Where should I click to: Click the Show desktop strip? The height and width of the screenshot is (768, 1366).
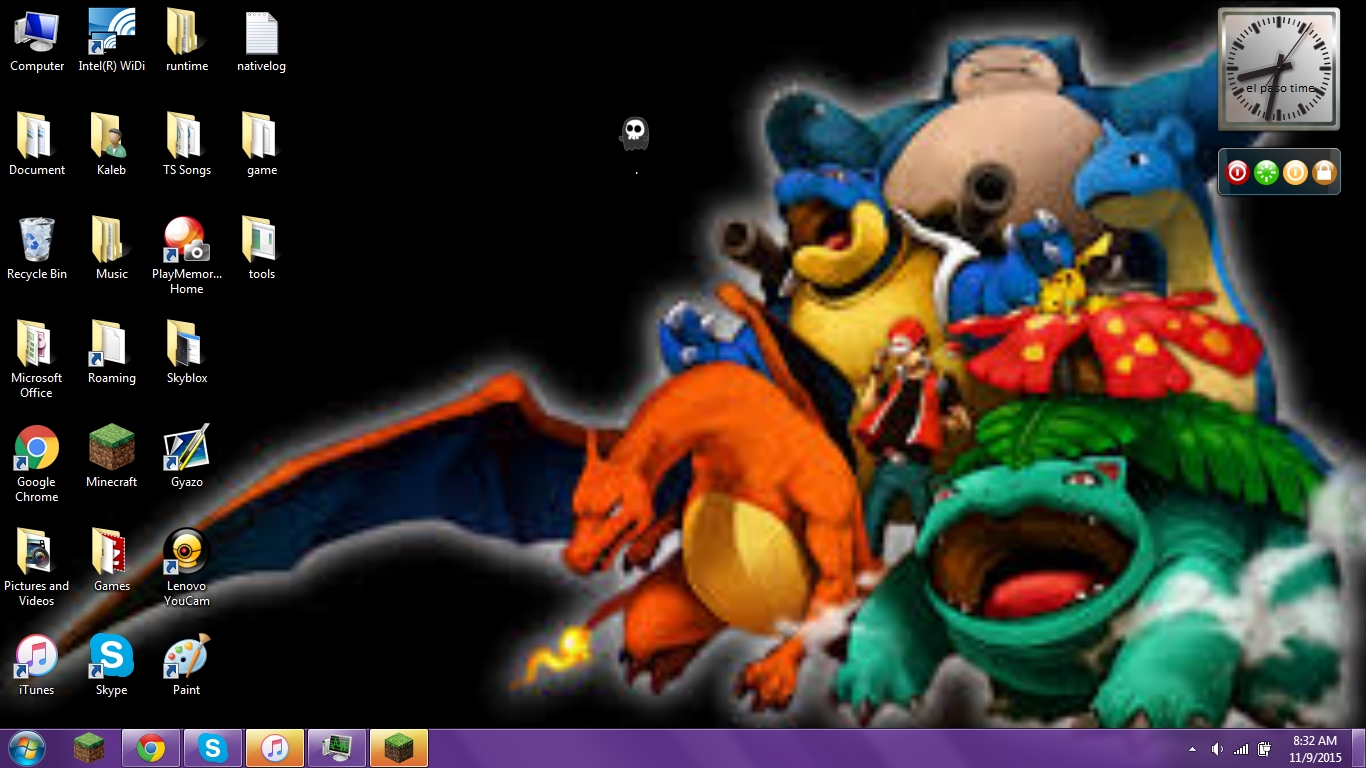[x=1359, y=749]
